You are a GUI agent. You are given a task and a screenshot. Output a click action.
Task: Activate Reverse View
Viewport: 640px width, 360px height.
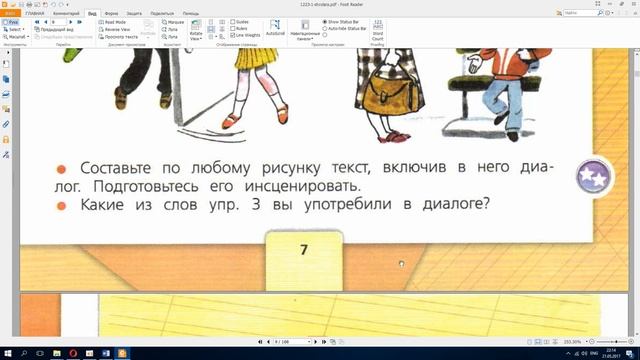pyautogui.click(x=114, y=29)
